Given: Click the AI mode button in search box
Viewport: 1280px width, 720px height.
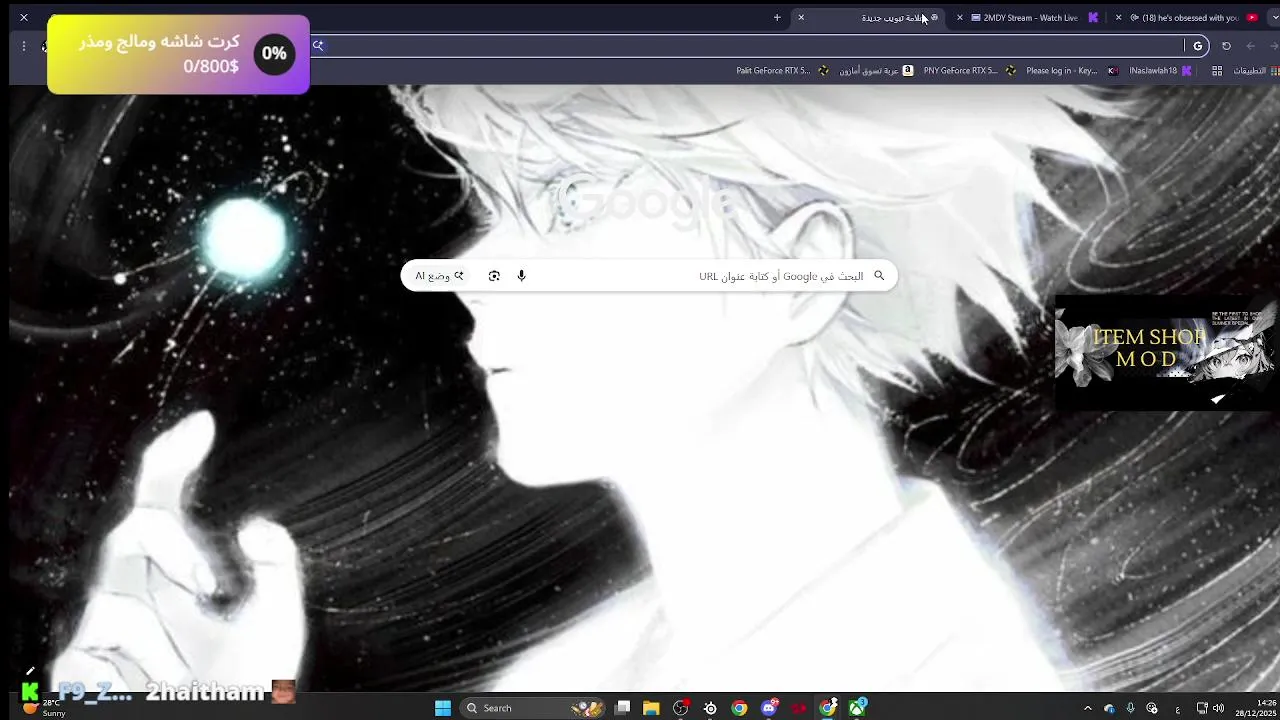Looking at the screenshot, I should tap(440, 276).
